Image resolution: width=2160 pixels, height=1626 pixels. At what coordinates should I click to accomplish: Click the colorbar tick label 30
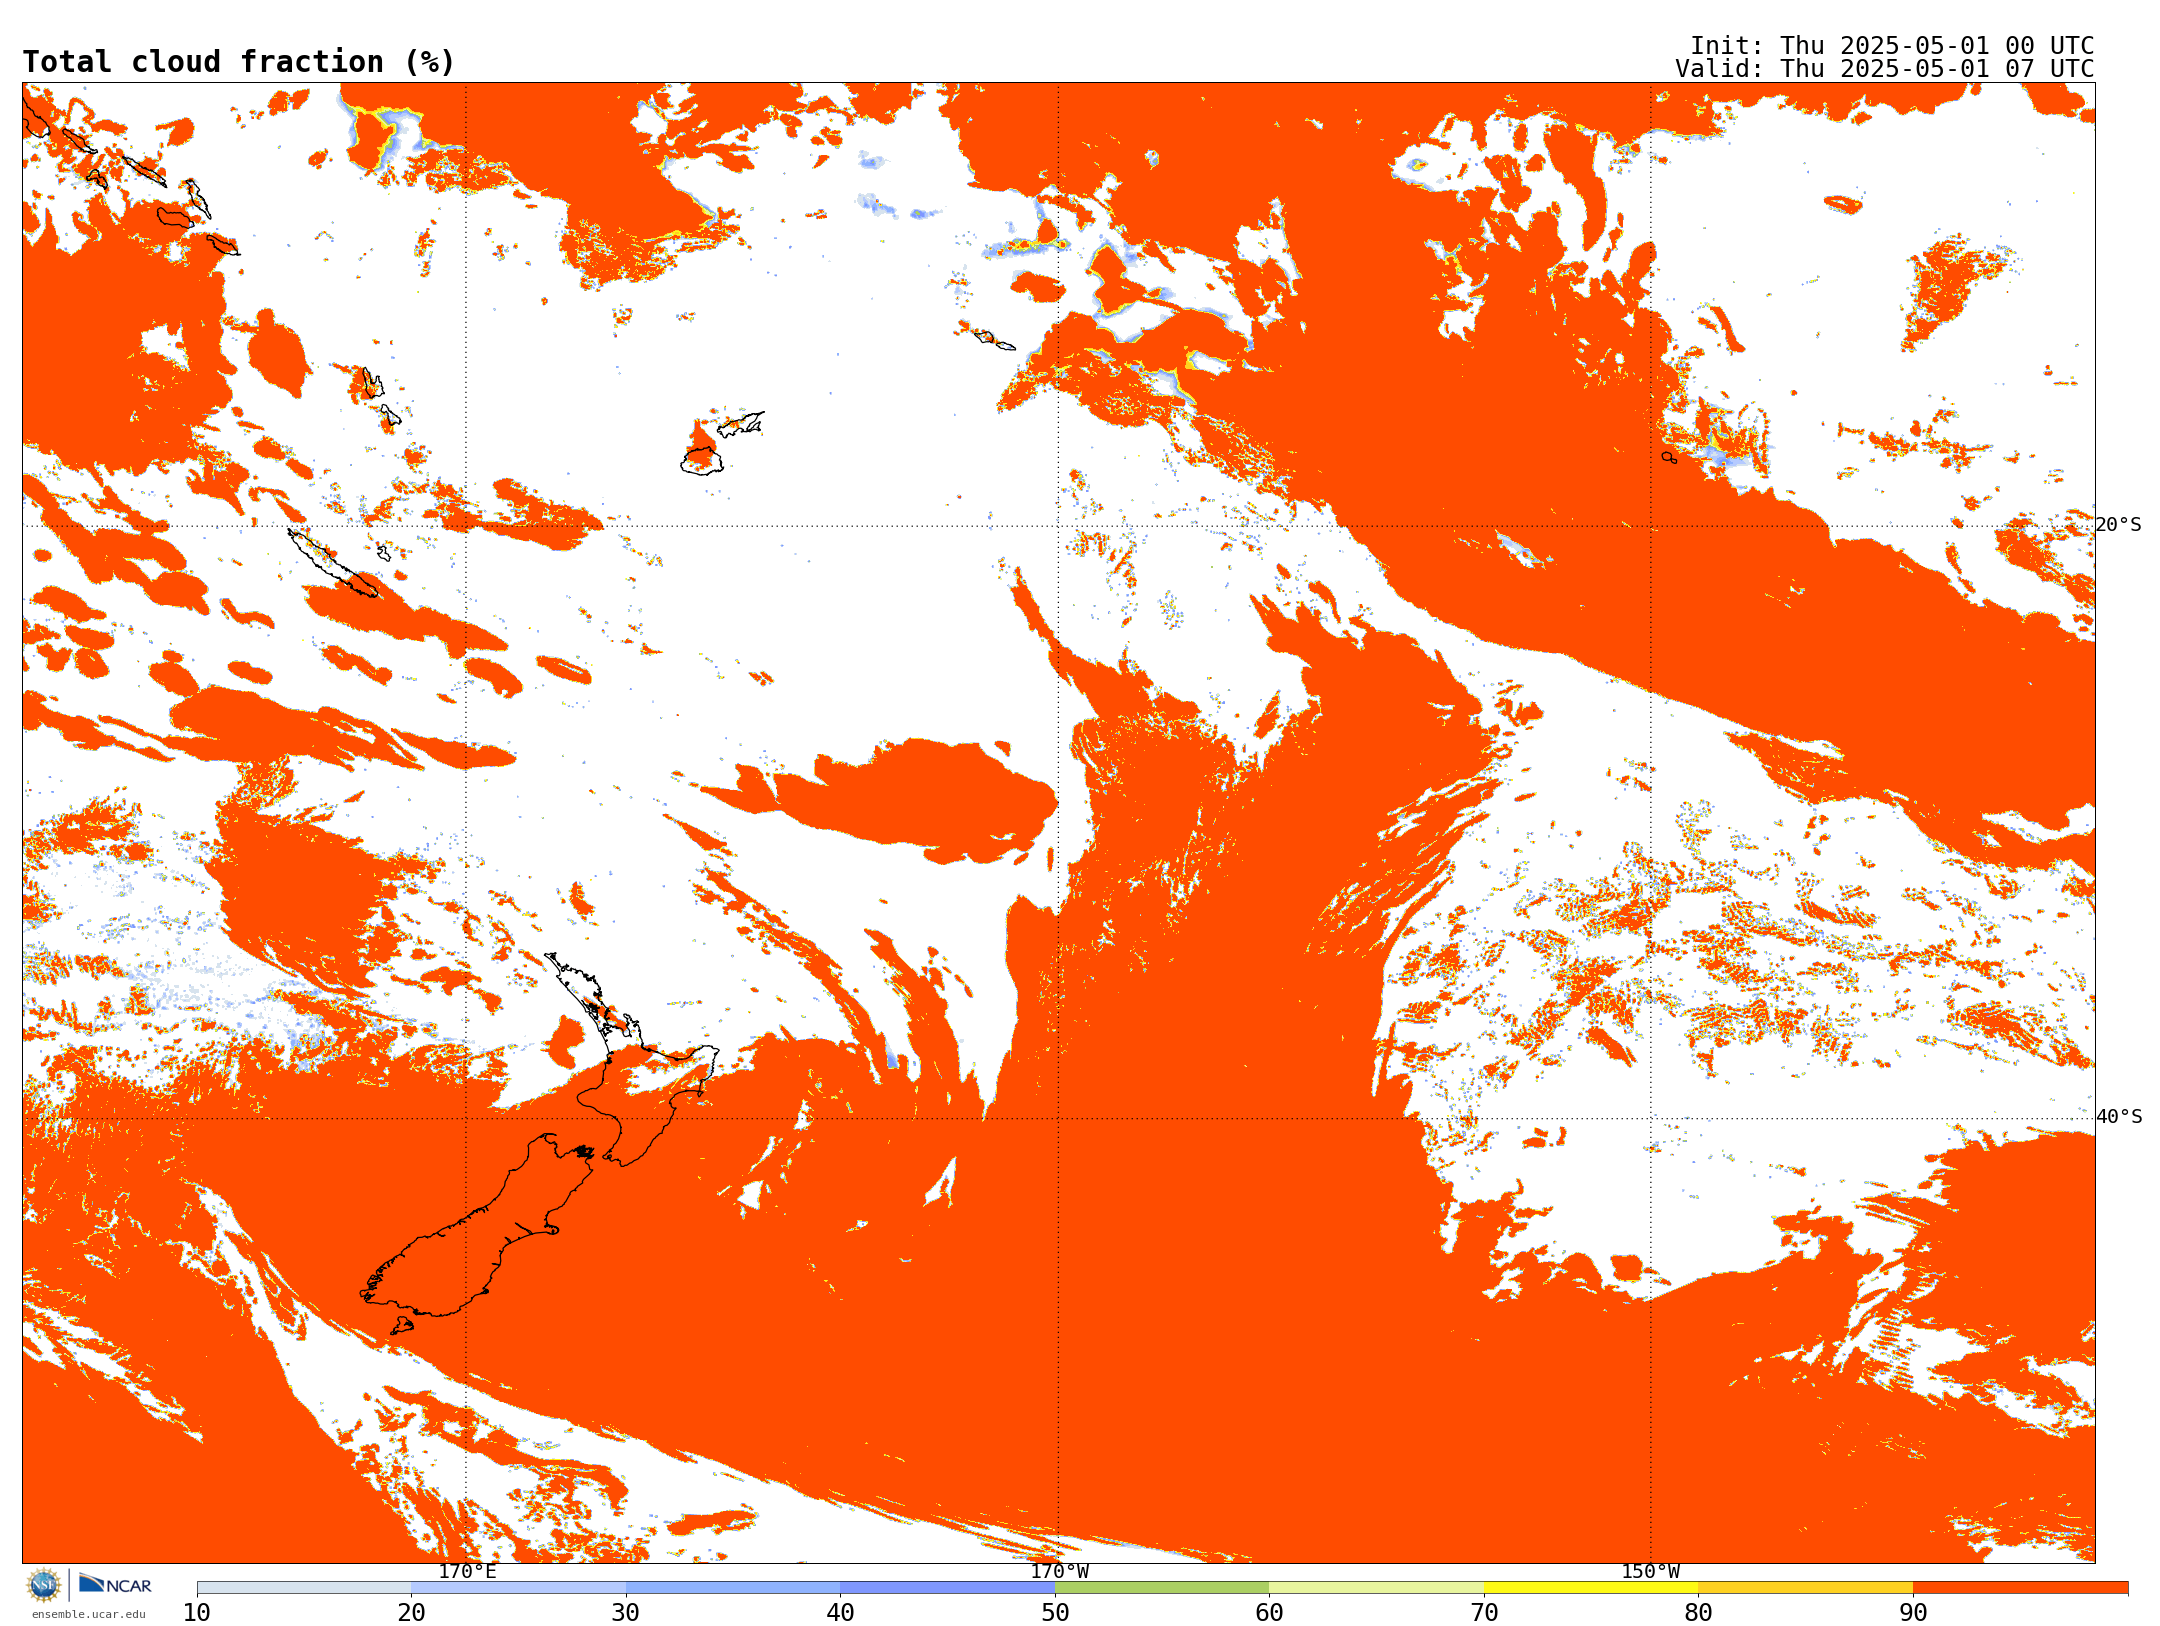(626, 1612)
